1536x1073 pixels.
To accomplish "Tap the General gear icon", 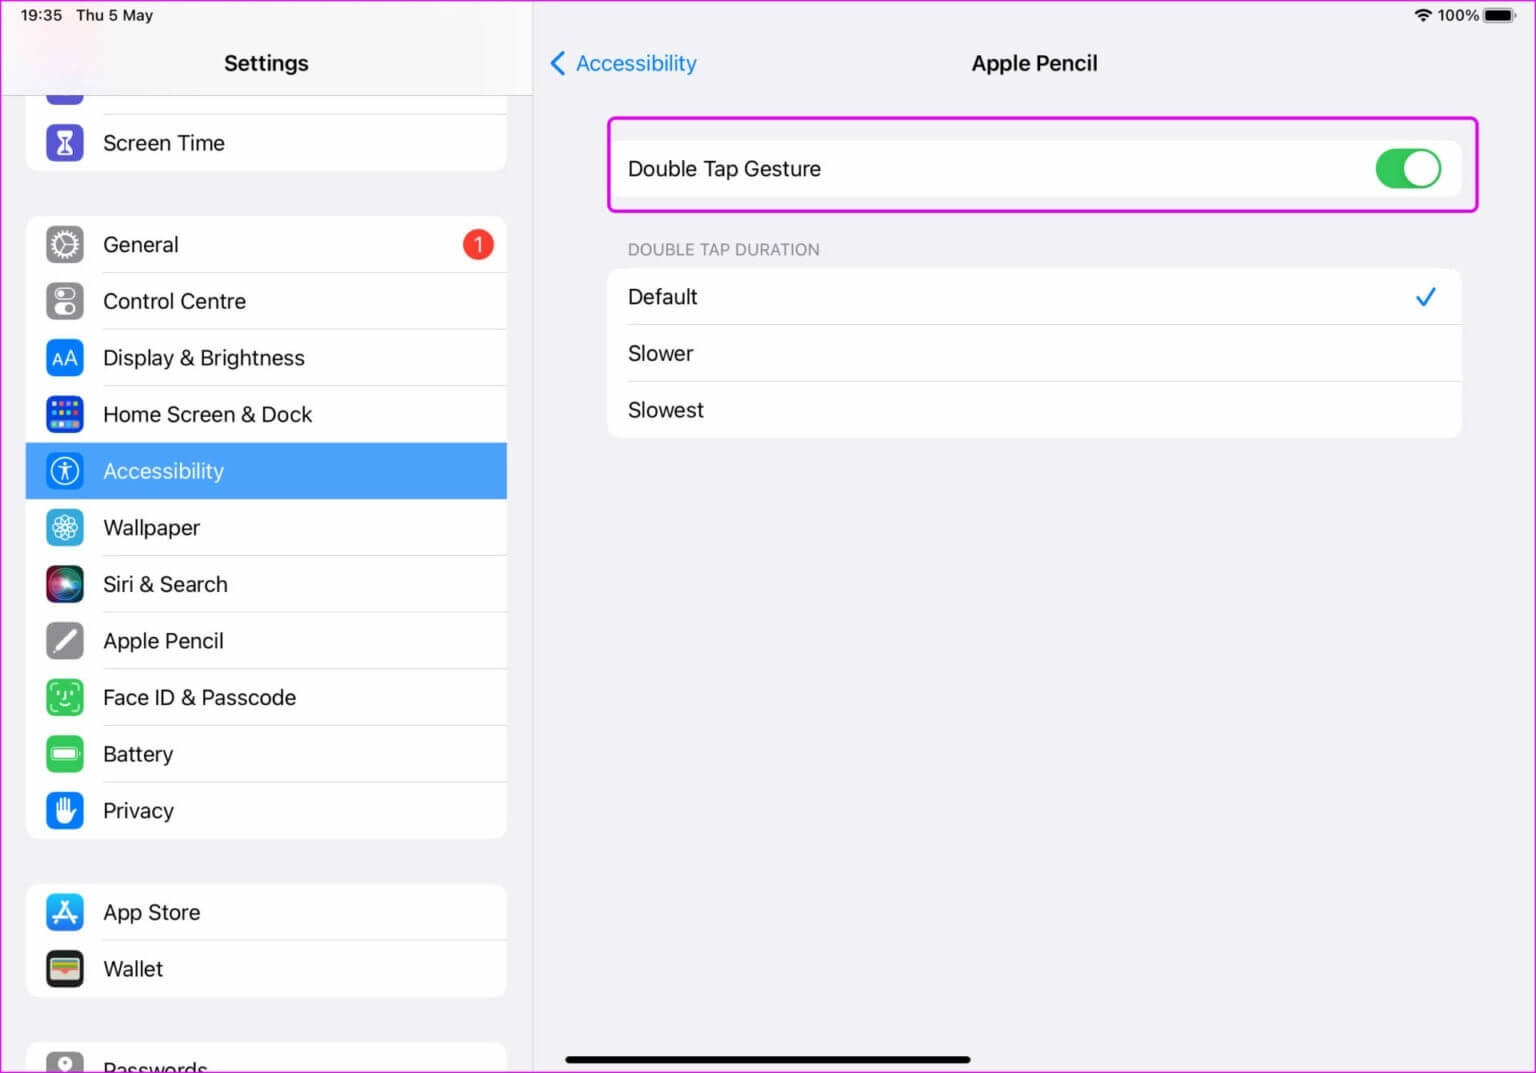I will pos(65,245).
